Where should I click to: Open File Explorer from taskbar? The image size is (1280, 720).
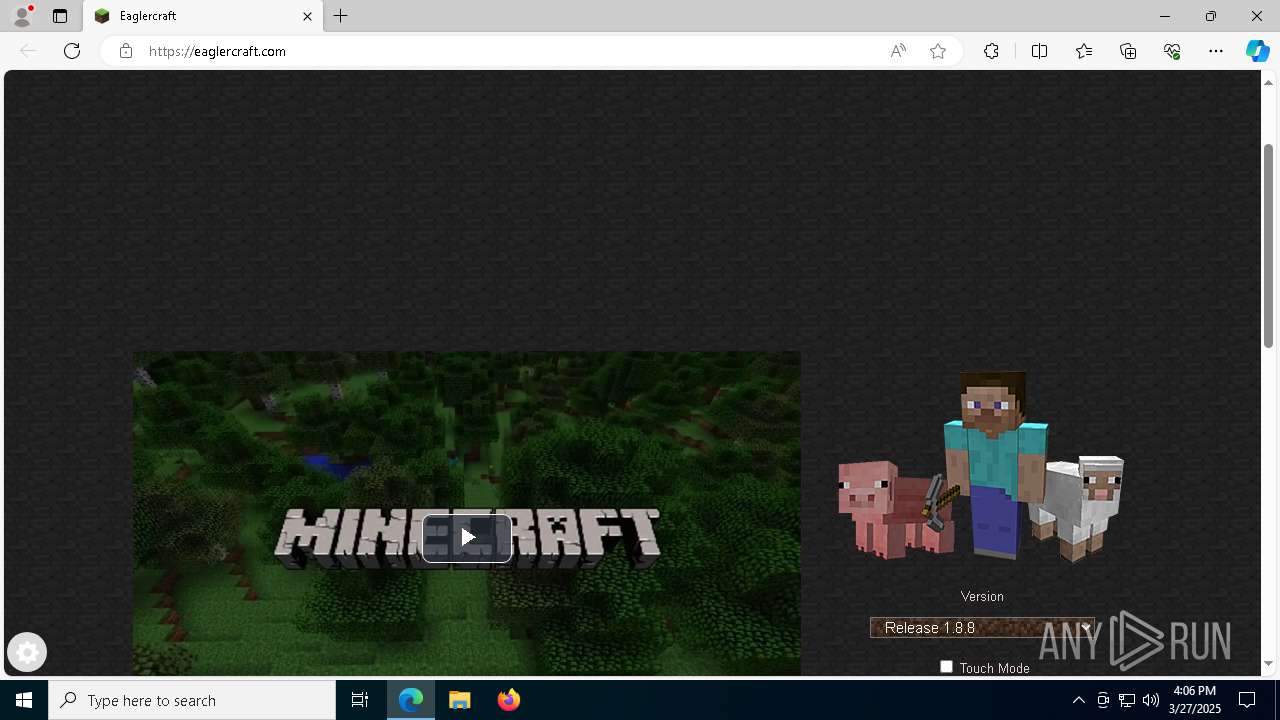coord(460,700)
